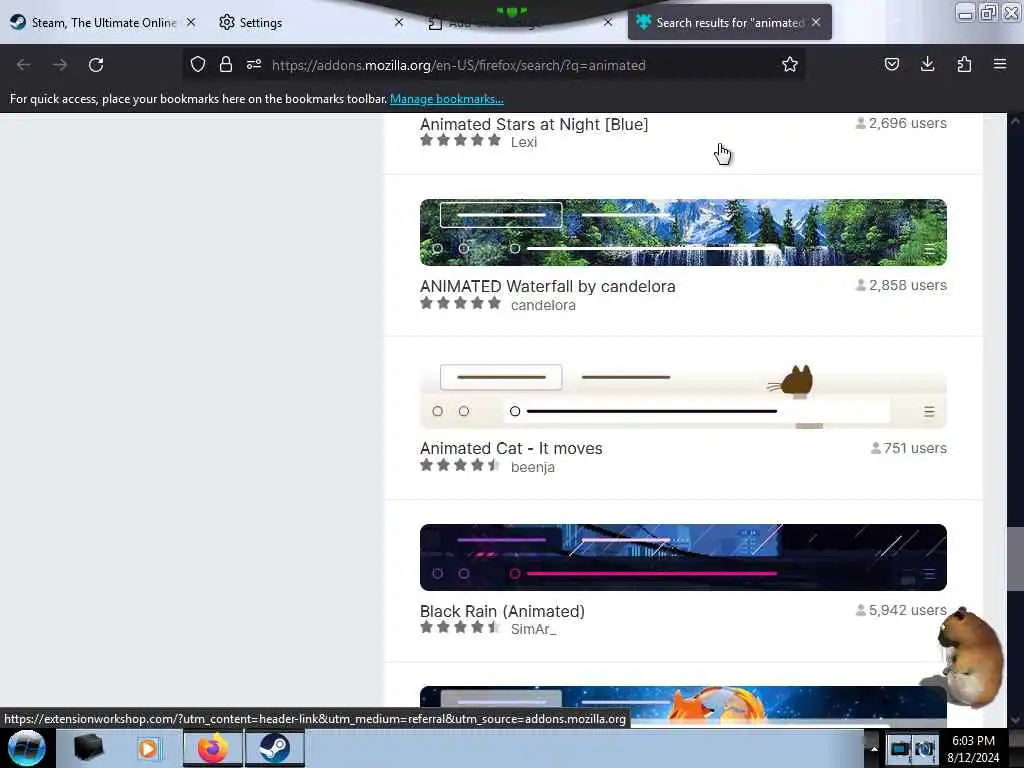Go back to the previous page
The image size is (1024, 768).
(x=24, y=65)
